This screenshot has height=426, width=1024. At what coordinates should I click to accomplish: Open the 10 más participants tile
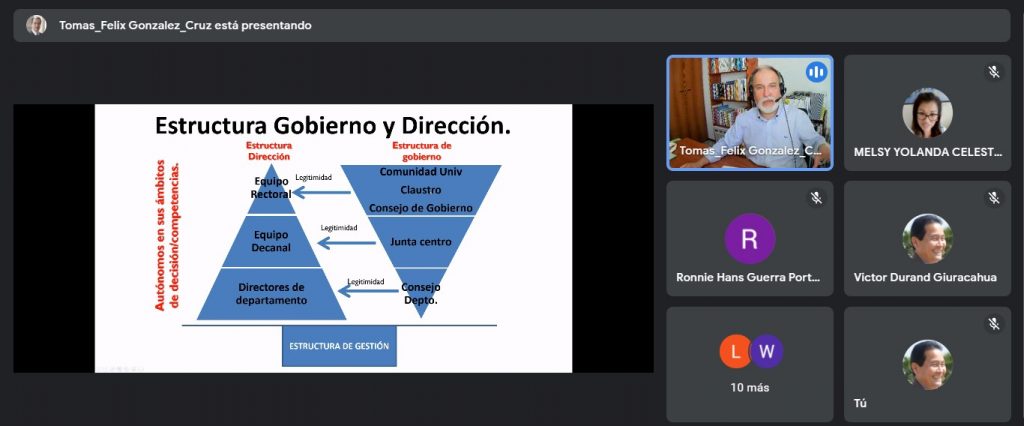pos(750,365)
